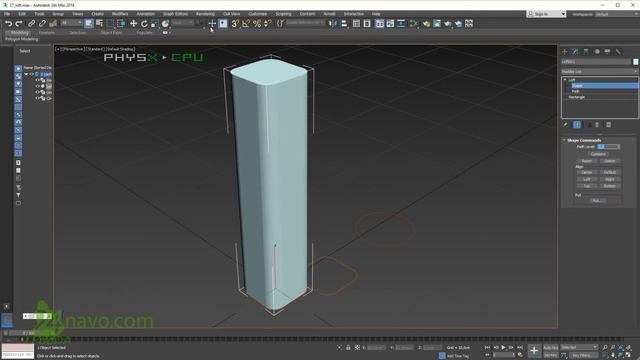Toggle Selection Lock padlock icon

click(x=348, y=348)
